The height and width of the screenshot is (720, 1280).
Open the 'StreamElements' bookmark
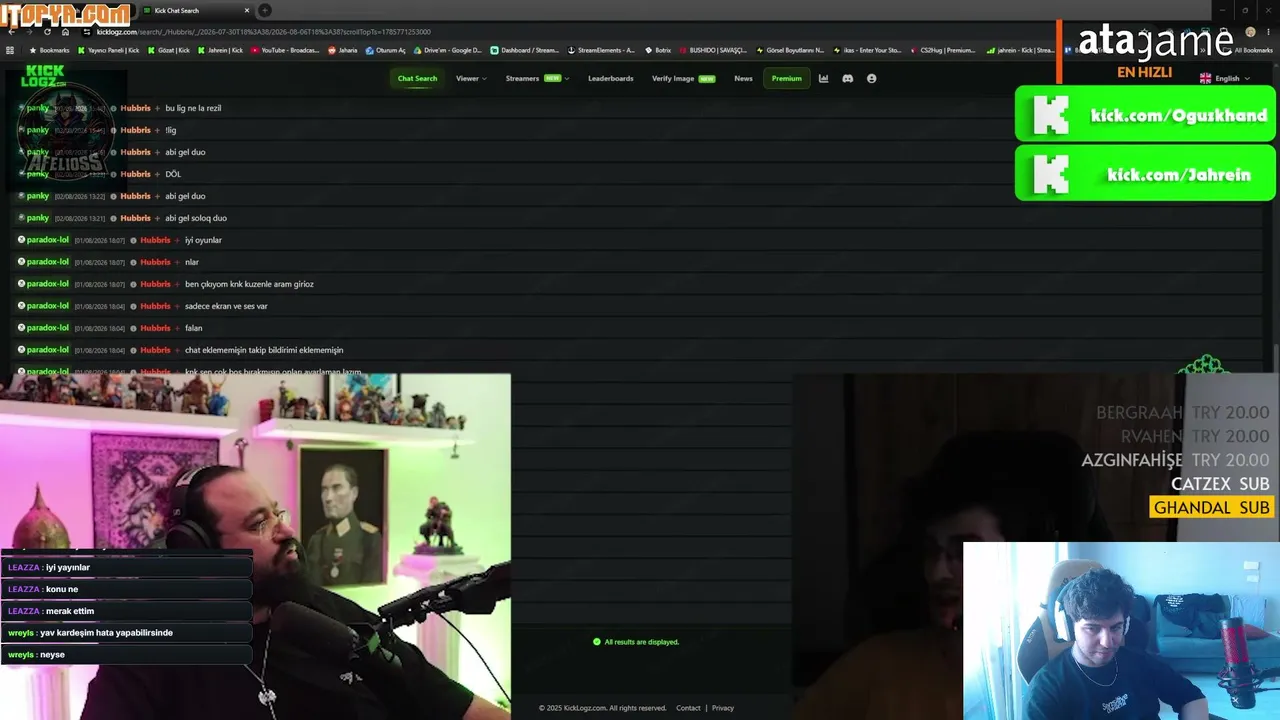pyautogui.click(x=601, y=50)
